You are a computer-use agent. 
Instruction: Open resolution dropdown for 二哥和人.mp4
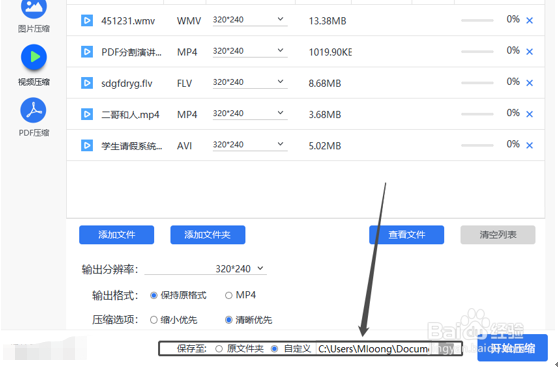pyautogui.click(x=250, y=114)
